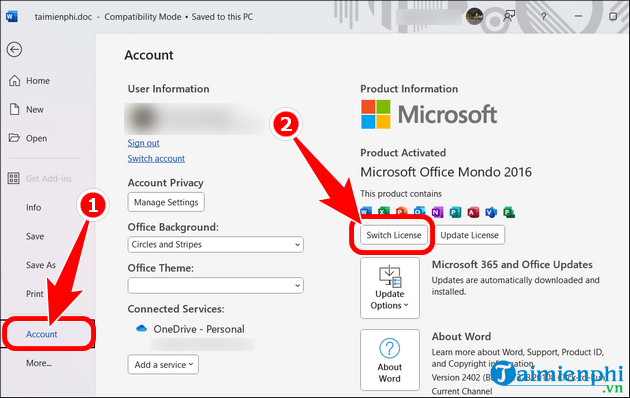Viewport: 630px width, 398px height.
Task: Open Help question mark in title bar
Action: 544,16
